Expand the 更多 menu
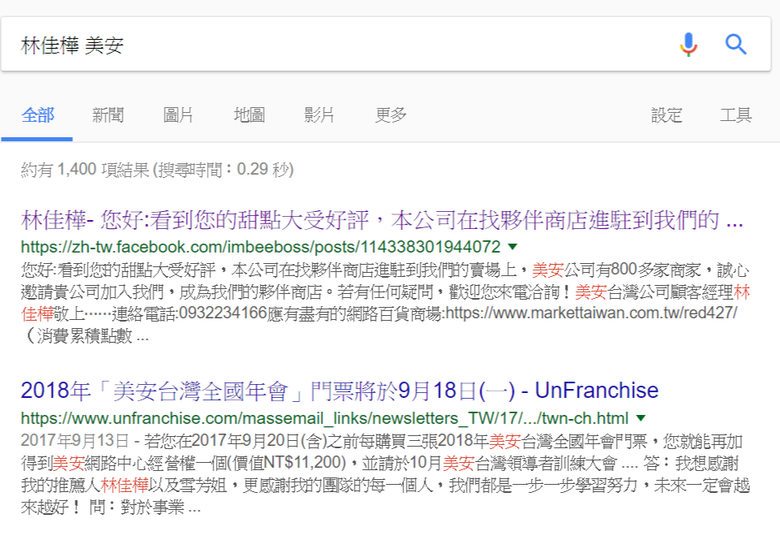This screenshot has width=780, height=540. pos(391,115)
